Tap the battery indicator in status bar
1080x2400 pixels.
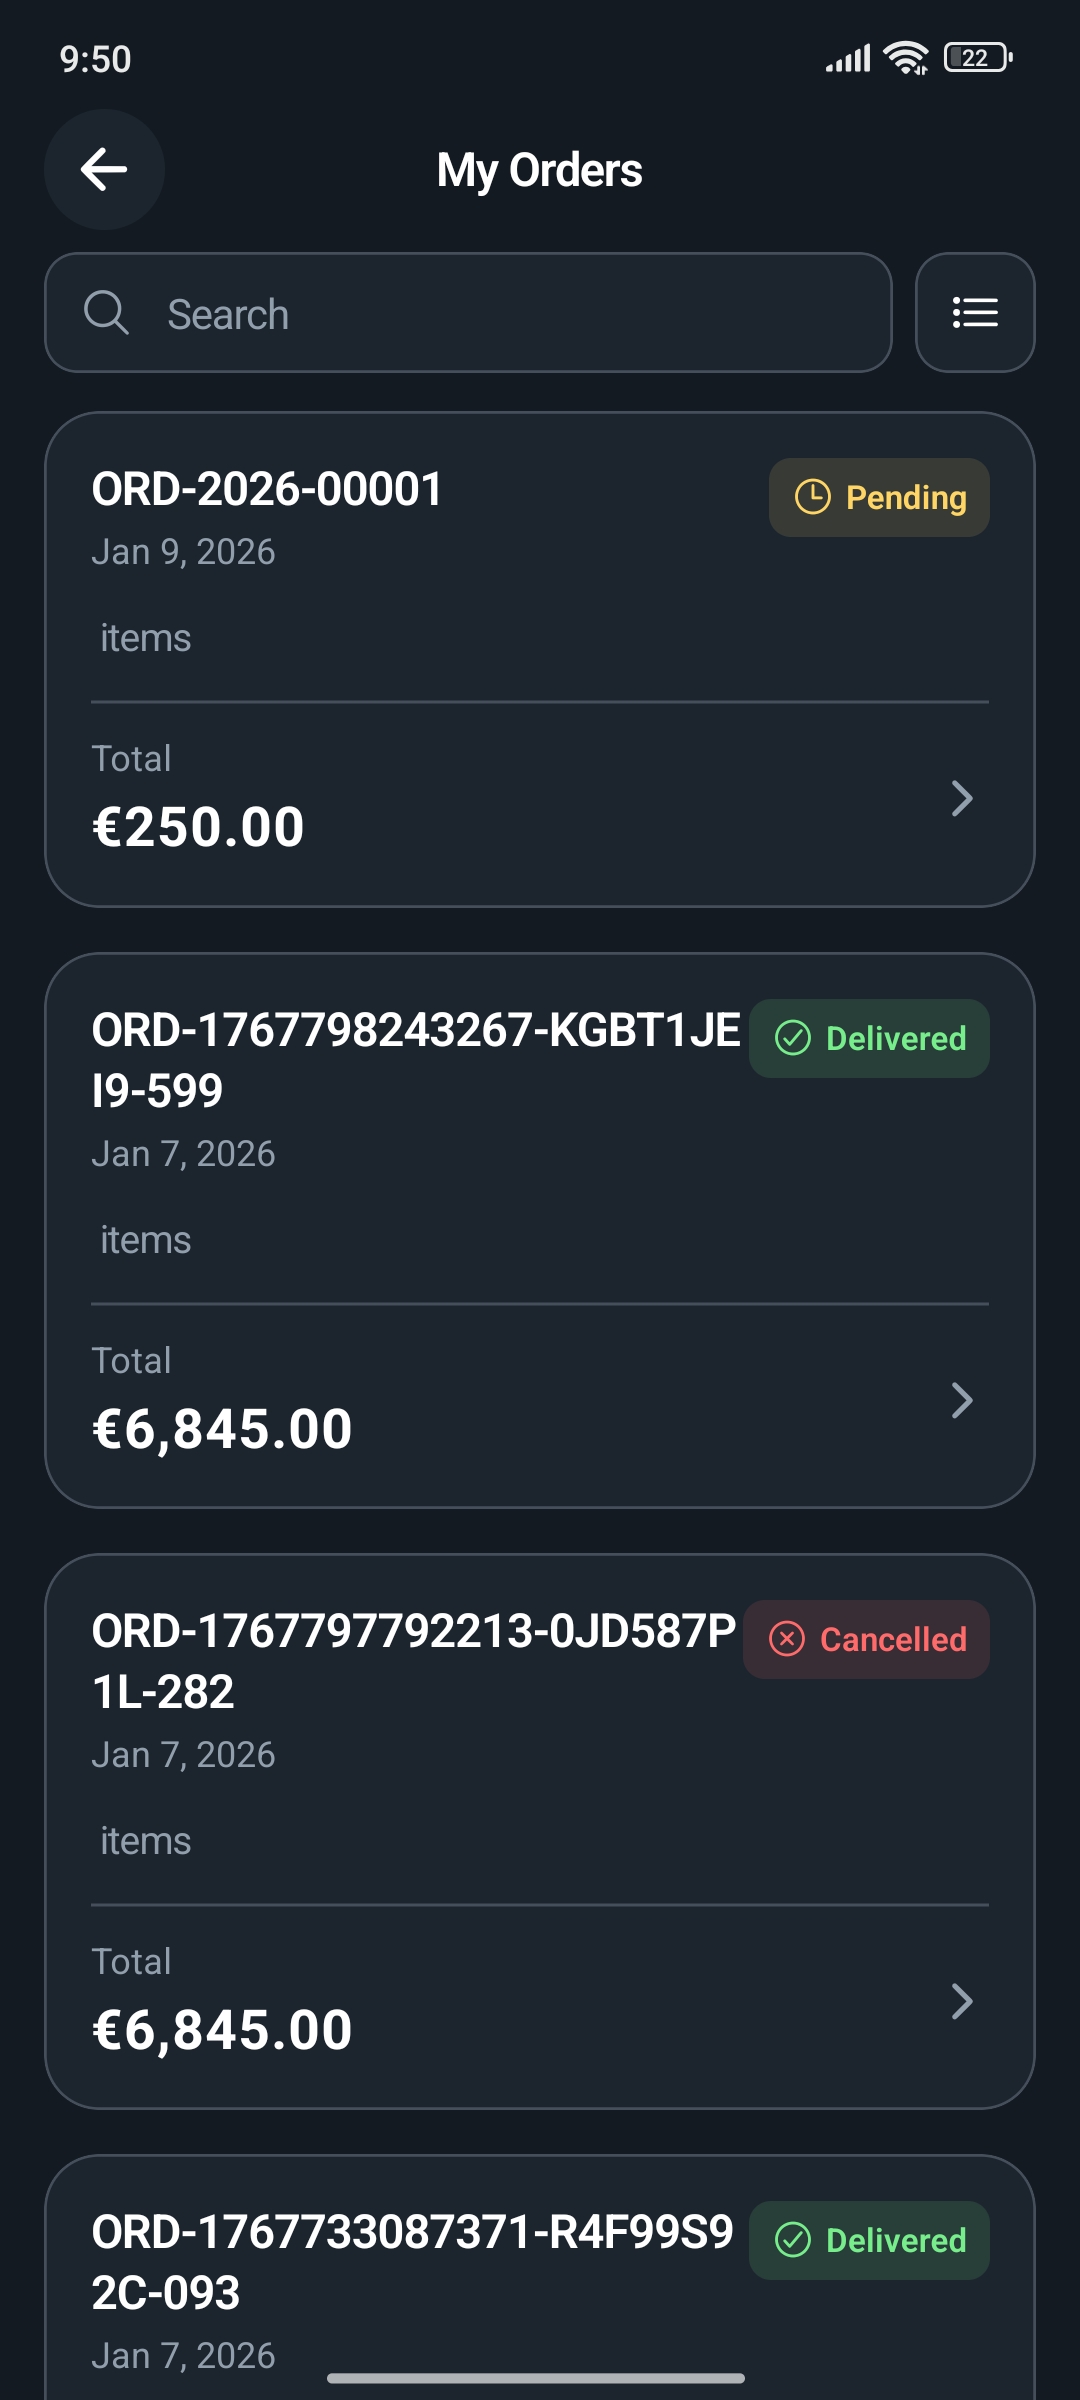tap(977, 58)
